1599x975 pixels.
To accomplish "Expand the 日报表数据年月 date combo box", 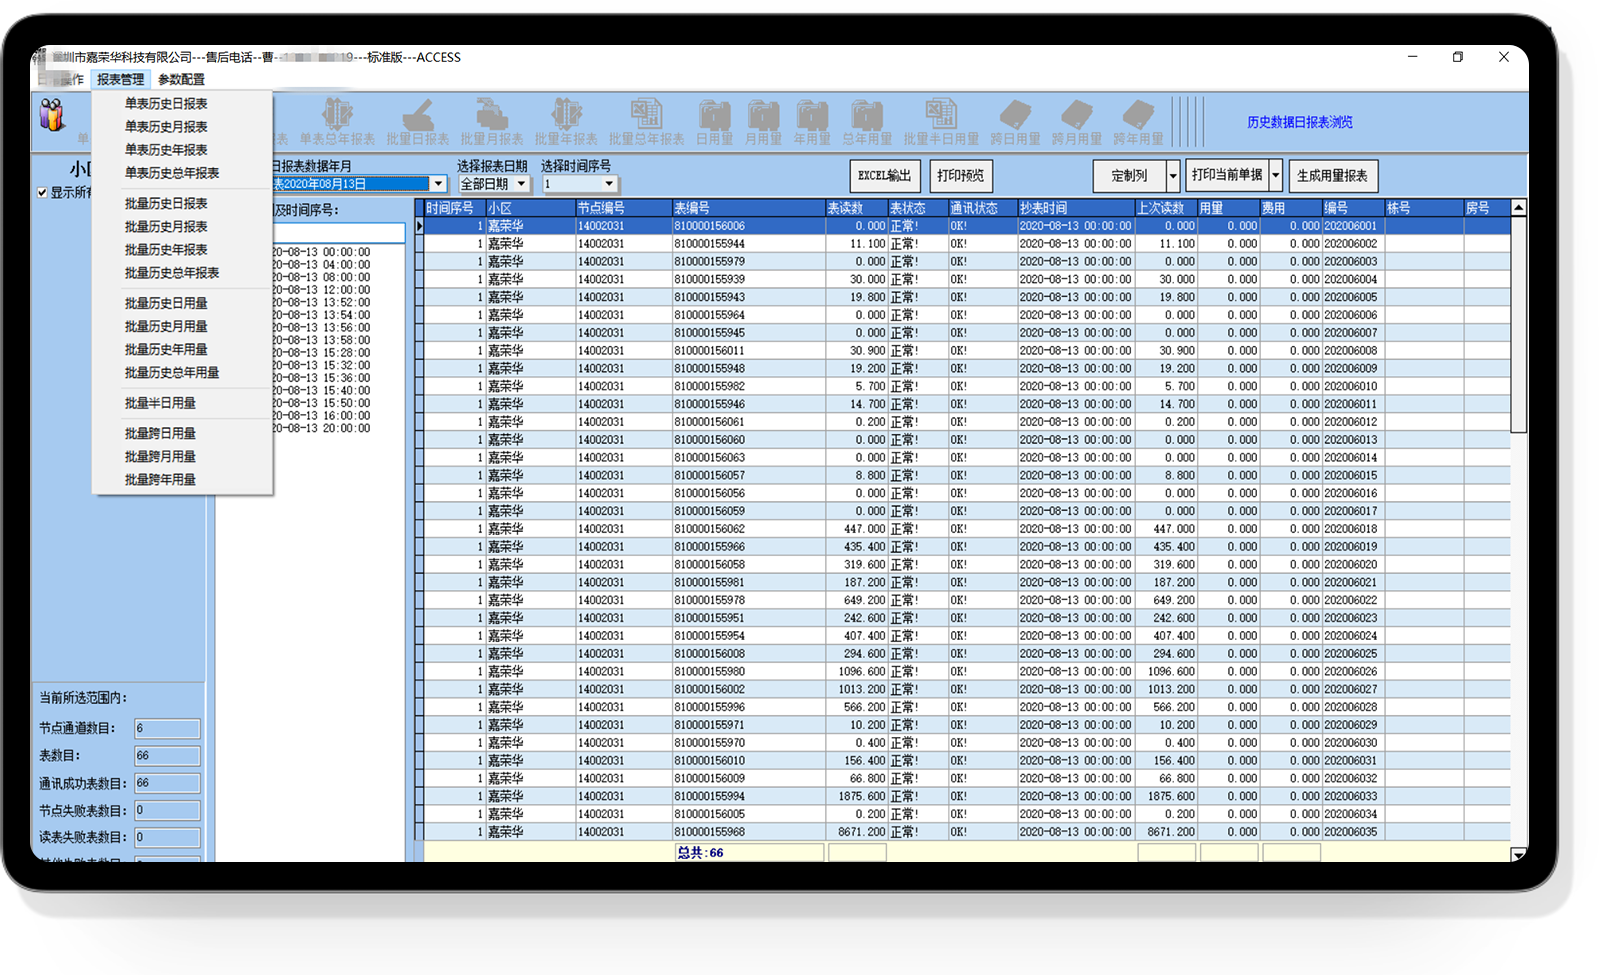I will coord(438,184).
